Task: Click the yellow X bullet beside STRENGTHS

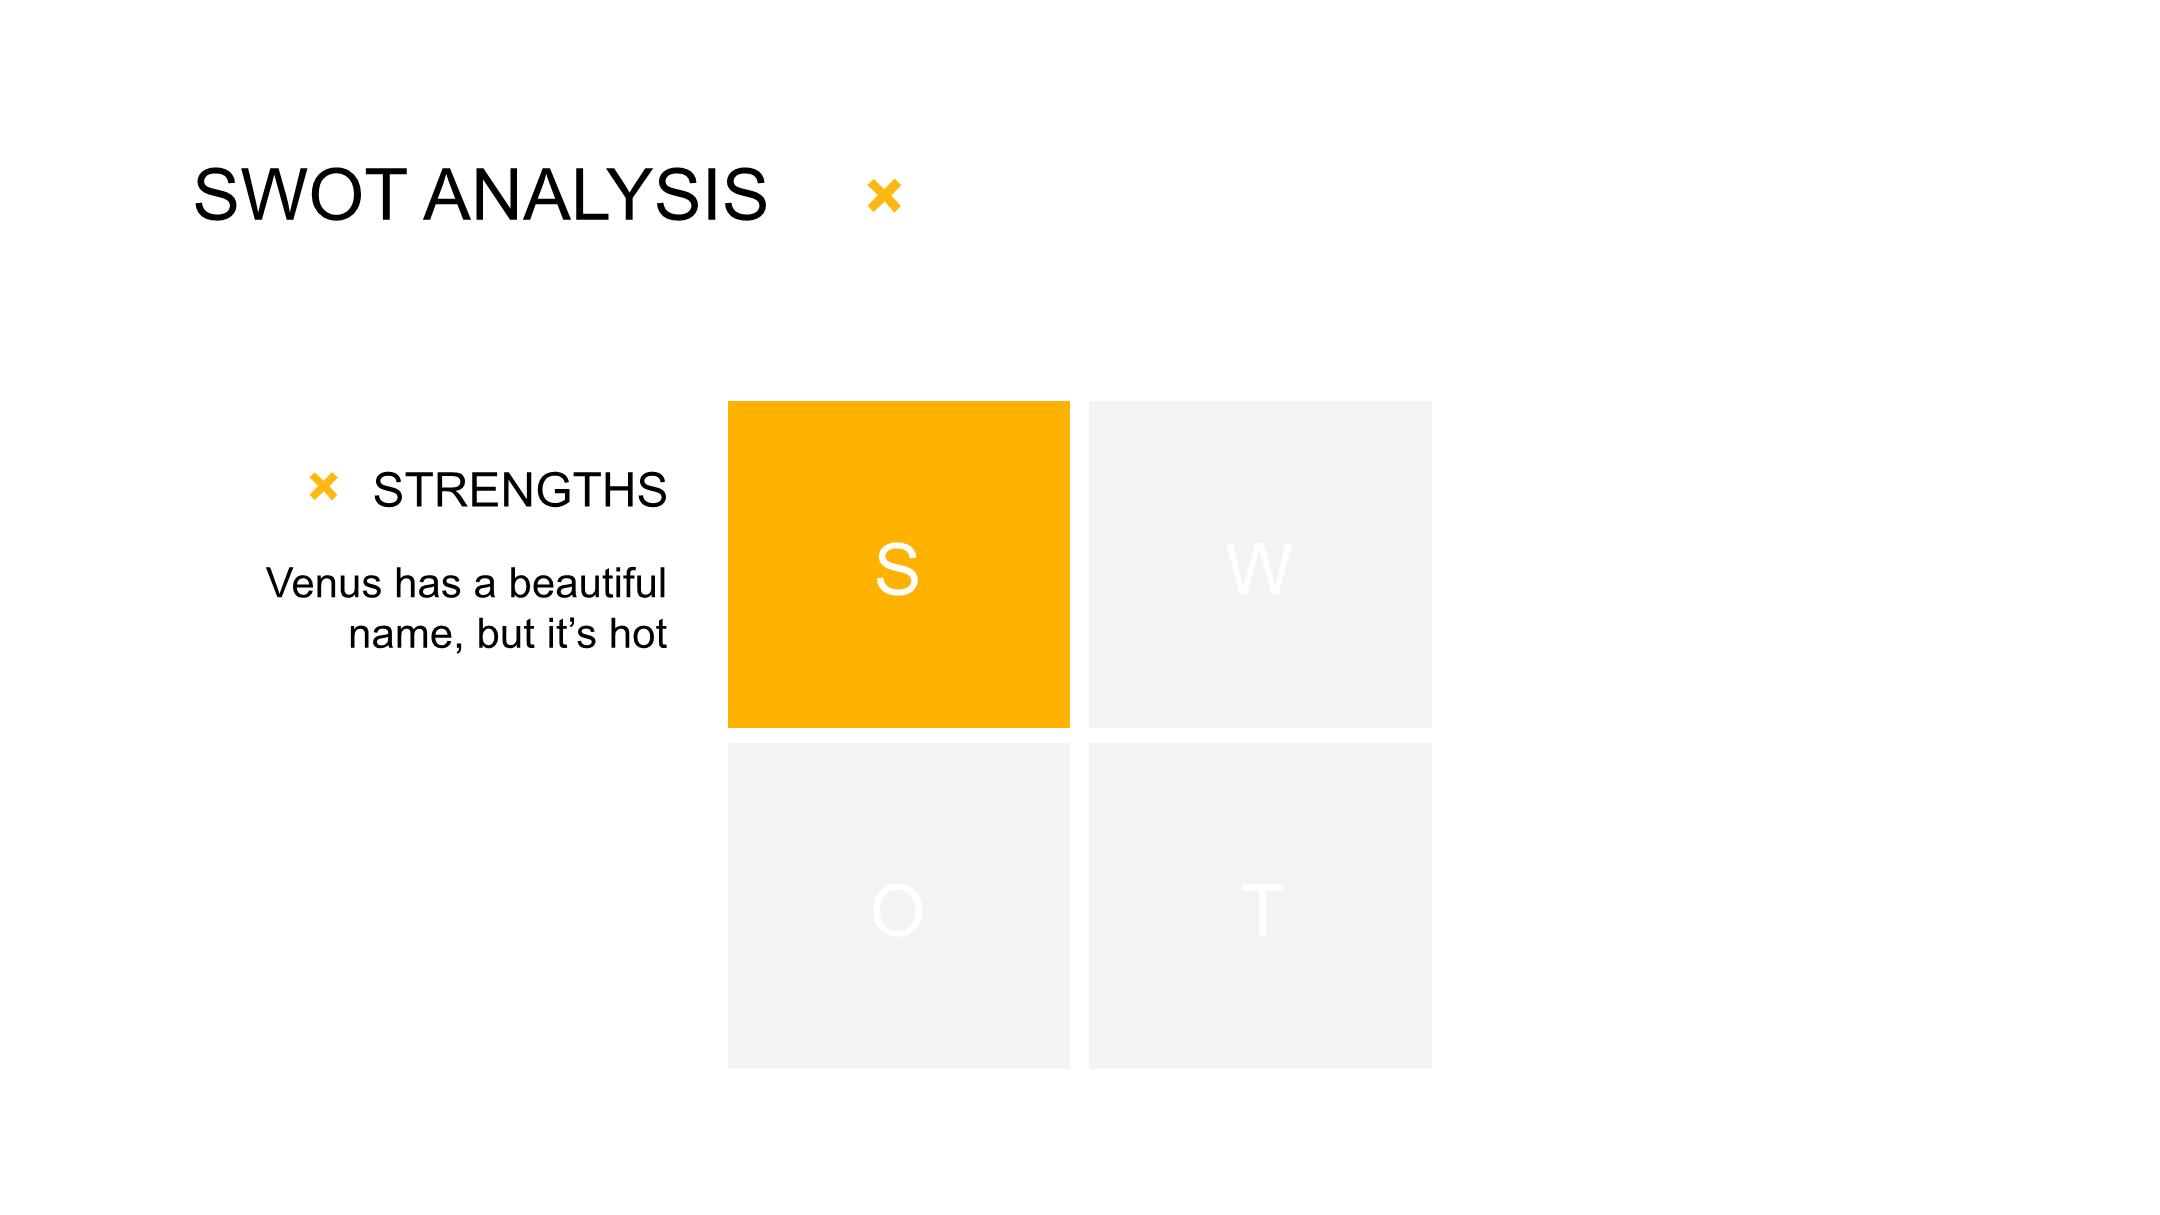Action: pos(324,487)
